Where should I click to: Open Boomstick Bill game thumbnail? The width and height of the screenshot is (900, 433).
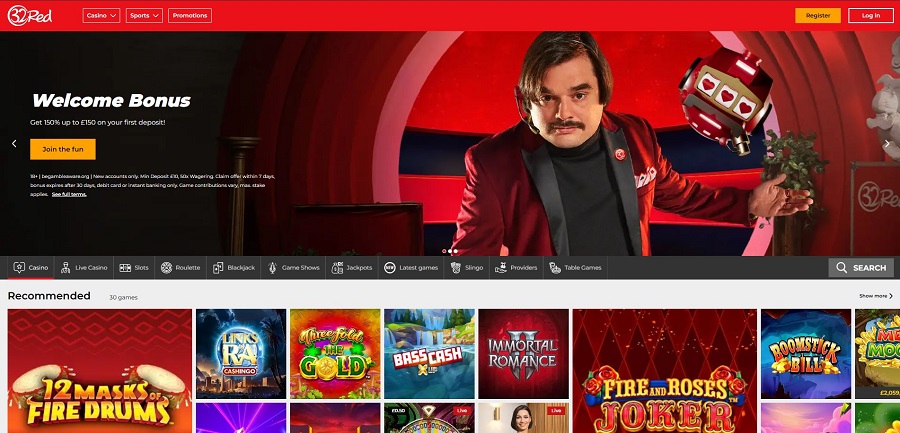[806, 354]
